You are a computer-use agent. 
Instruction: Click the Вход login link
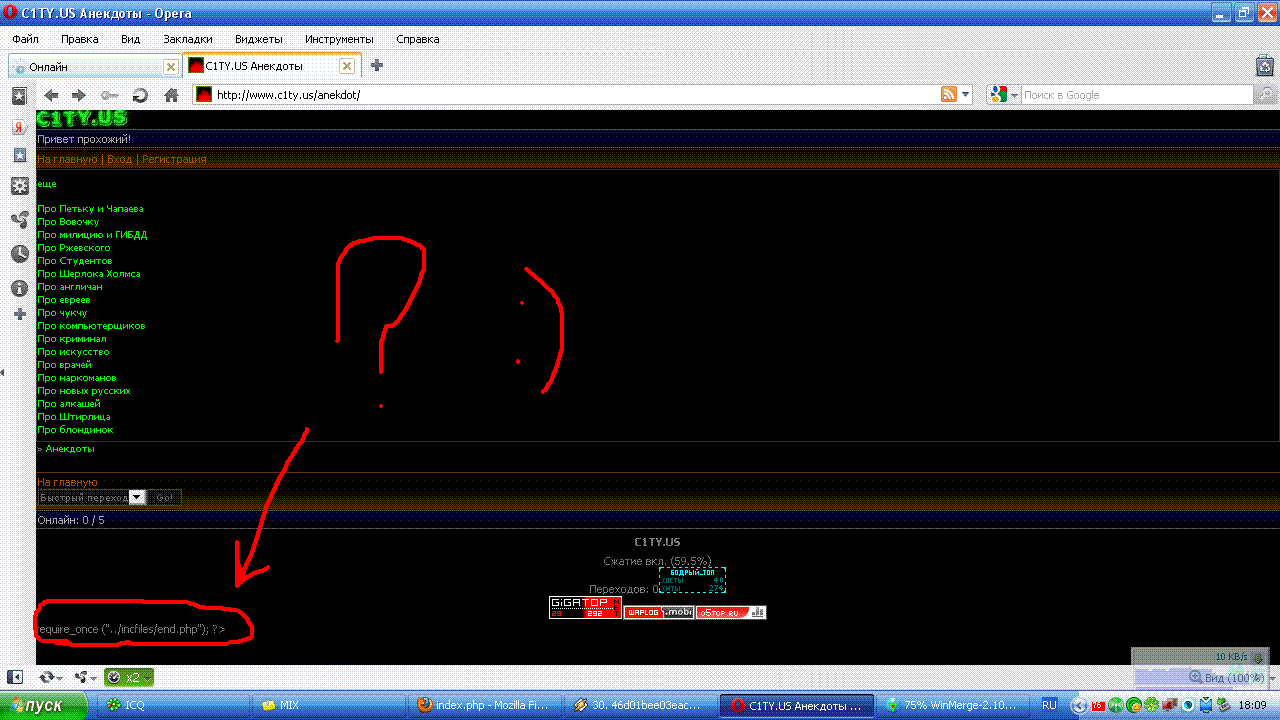pyautogui.click(x=119, y=159)
